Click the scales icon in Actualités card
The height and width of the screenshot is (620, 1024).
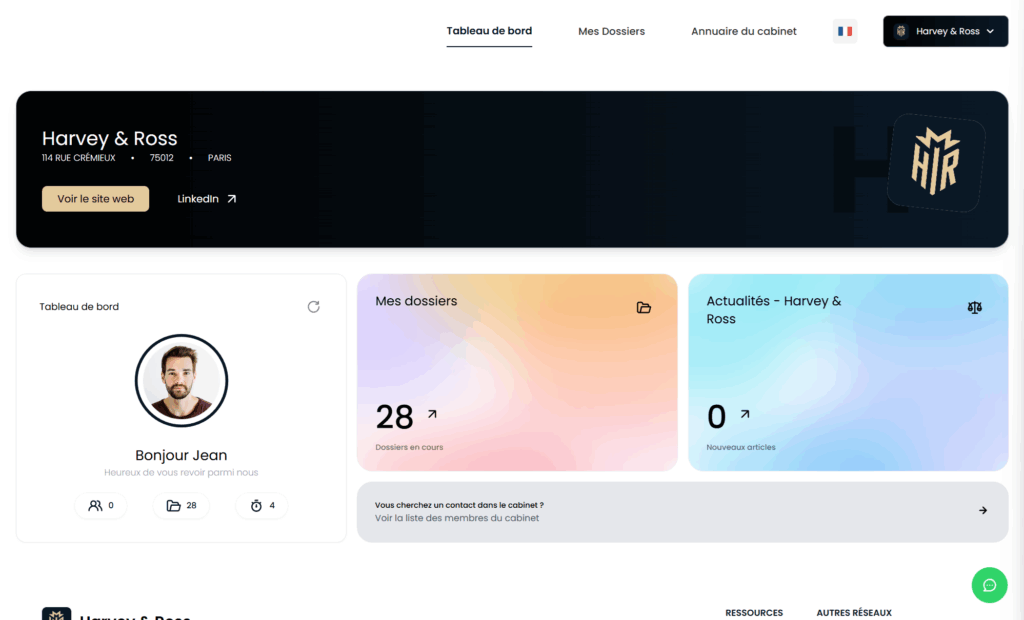point(974,307)
